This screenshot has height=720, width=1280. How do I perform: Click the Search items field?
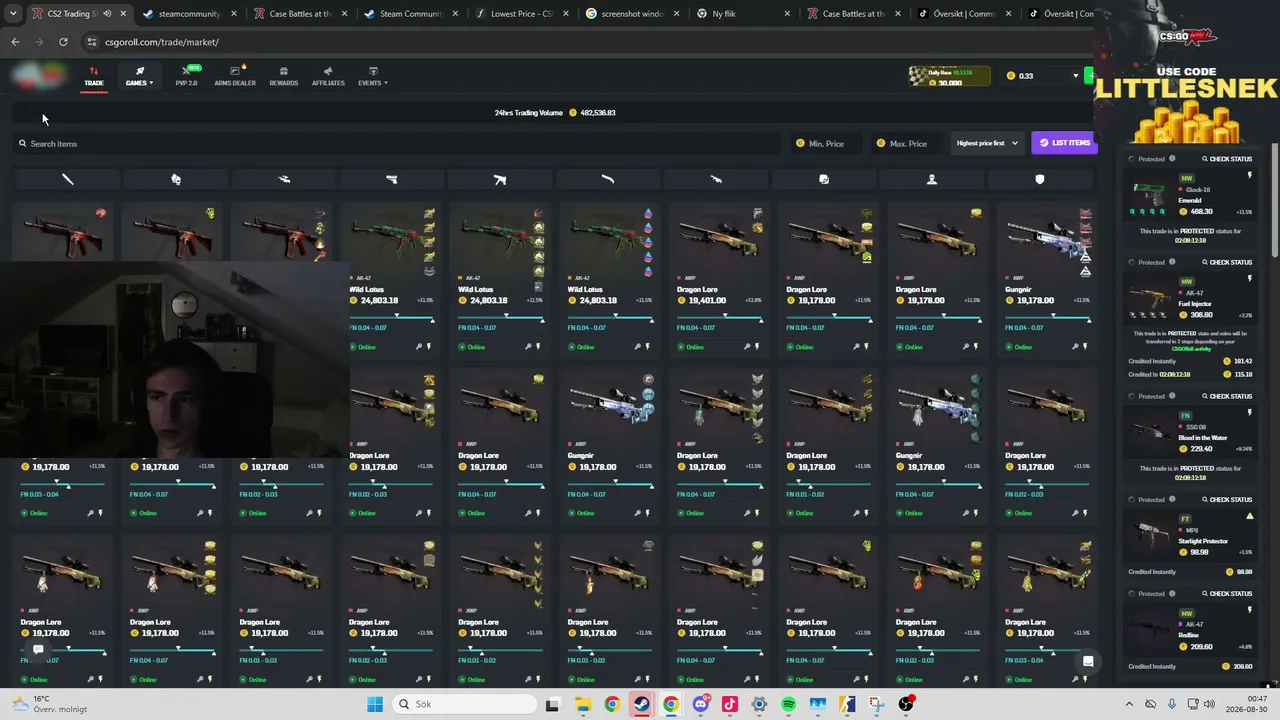point(398,143)
